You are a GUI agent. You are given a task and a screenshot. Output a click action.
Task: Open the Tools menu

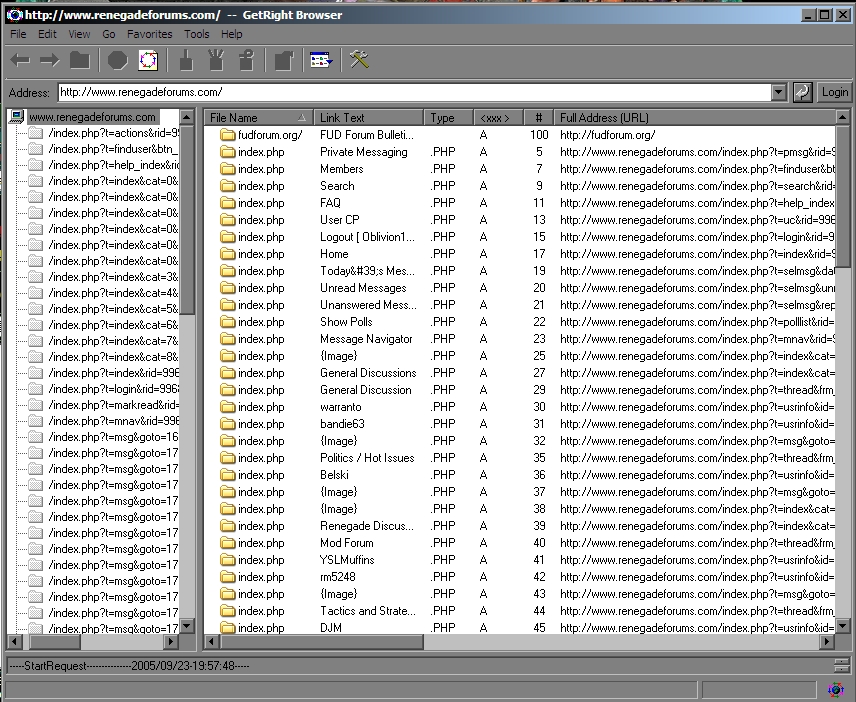[x=197, y=34]
